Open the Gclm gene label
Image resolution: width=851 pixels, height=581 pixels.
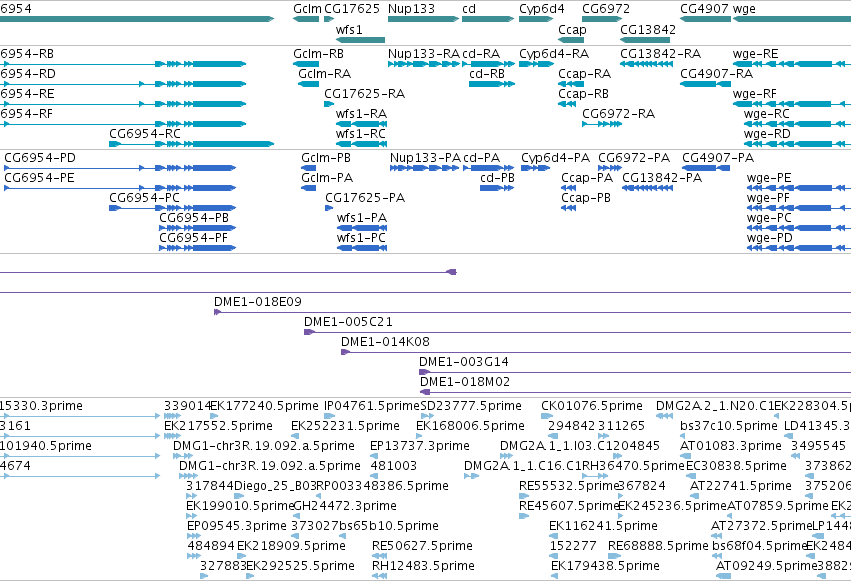pyautogui.click(x=307, y=9)
